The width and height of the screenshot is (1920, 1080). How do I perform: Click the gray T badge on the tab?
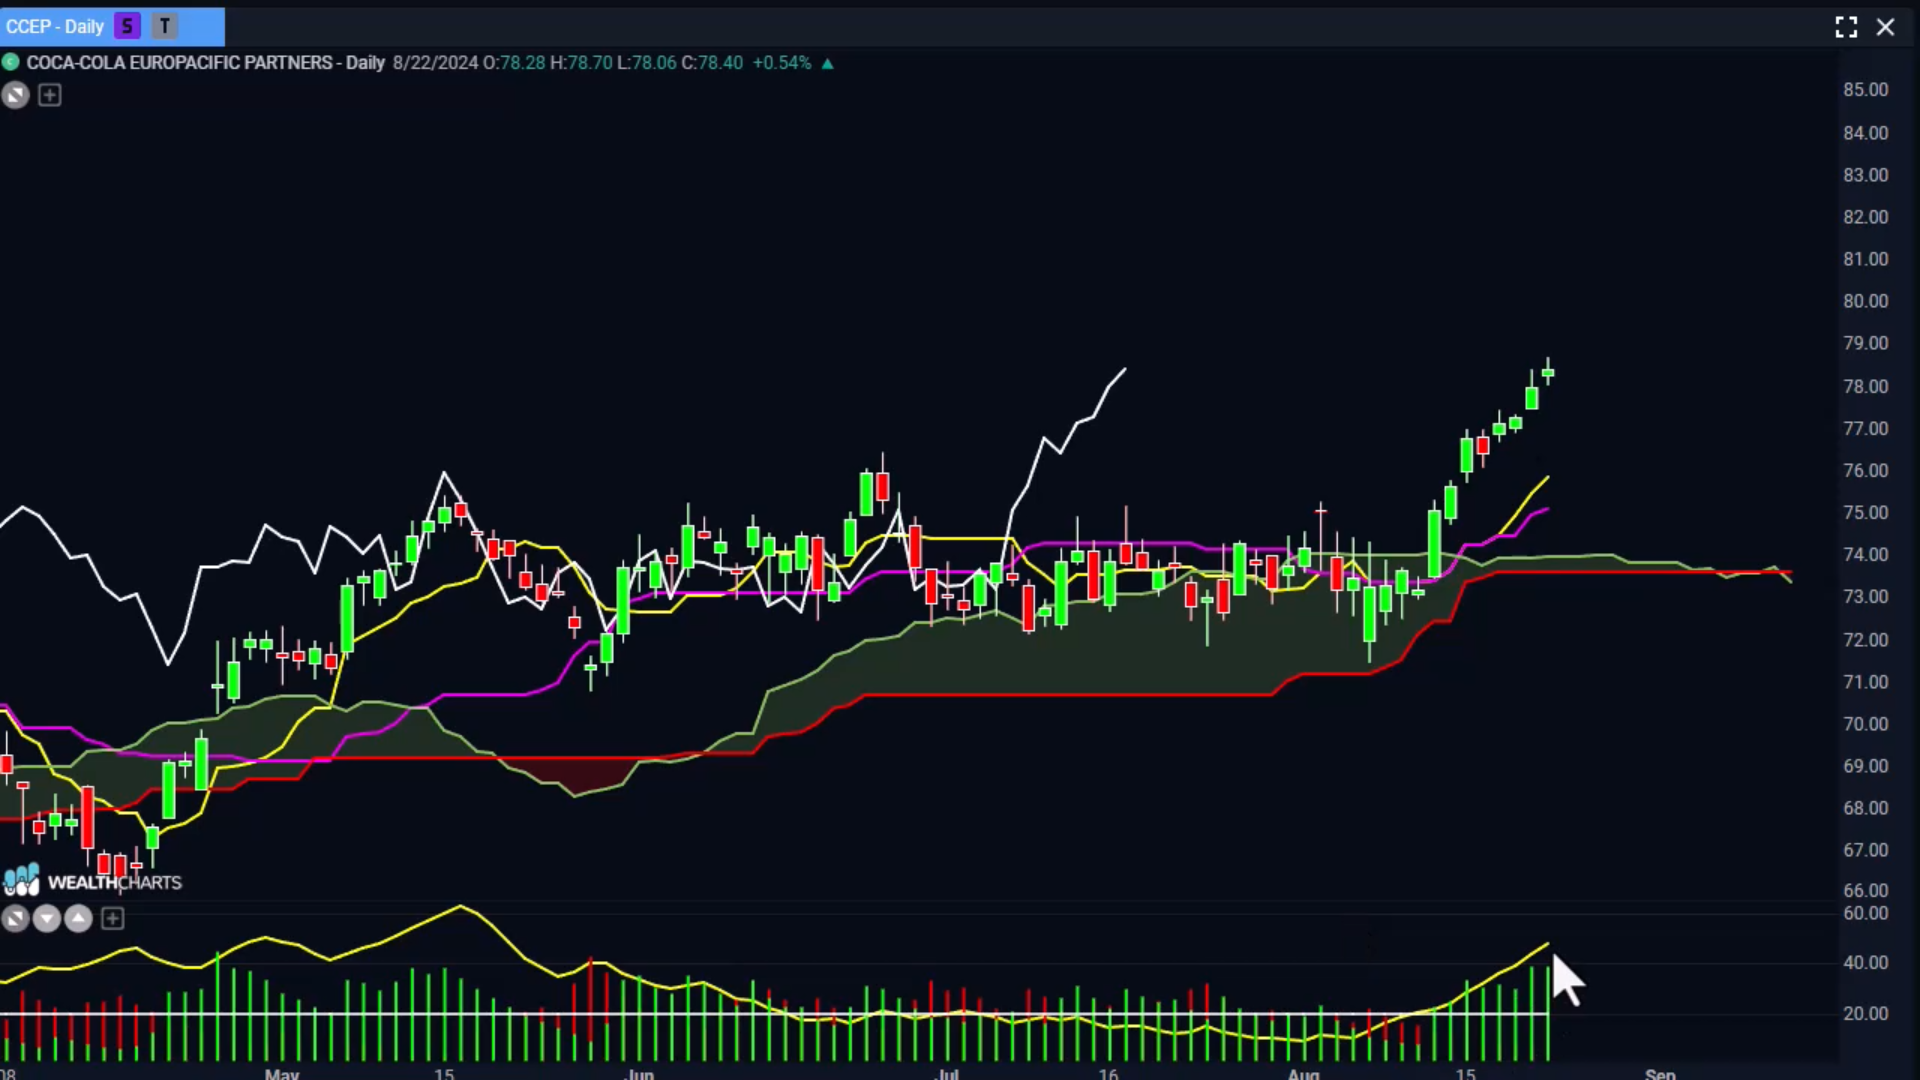pos(165,27)
